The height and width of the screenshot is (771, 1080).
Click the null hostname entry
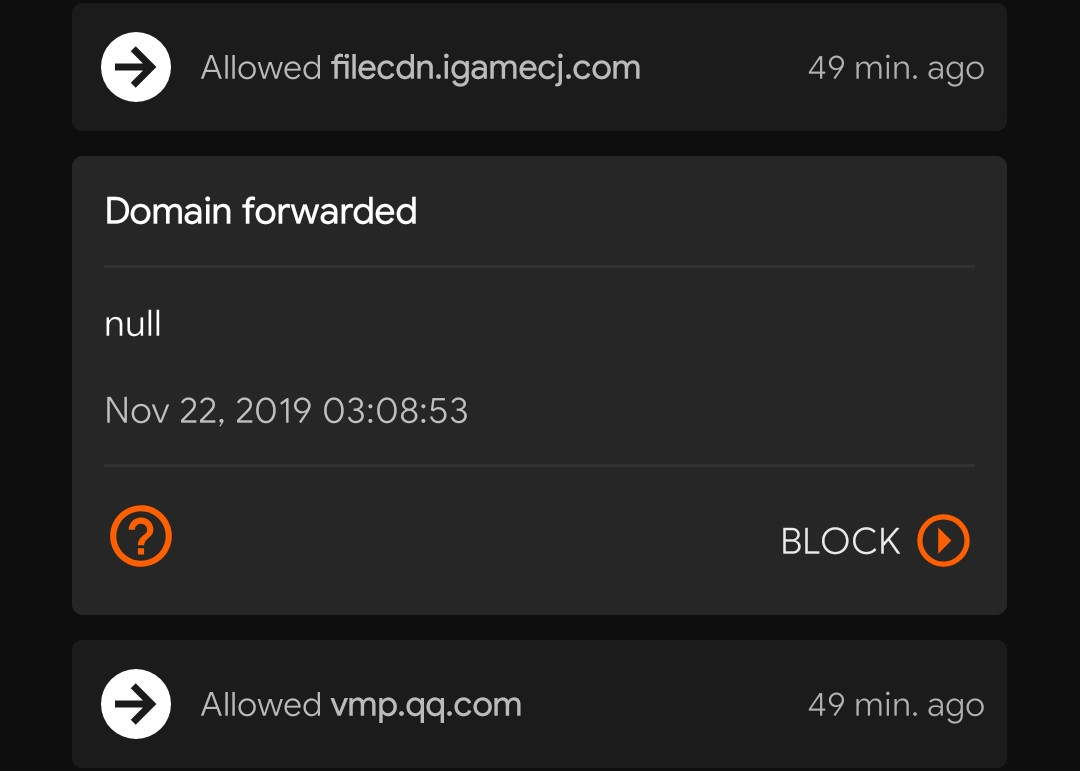[131, 323]
